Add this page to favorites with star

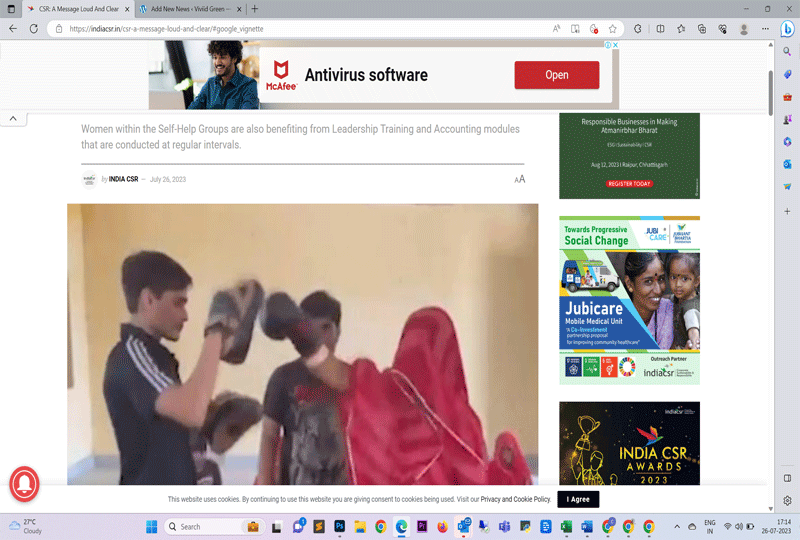(612, 29)
